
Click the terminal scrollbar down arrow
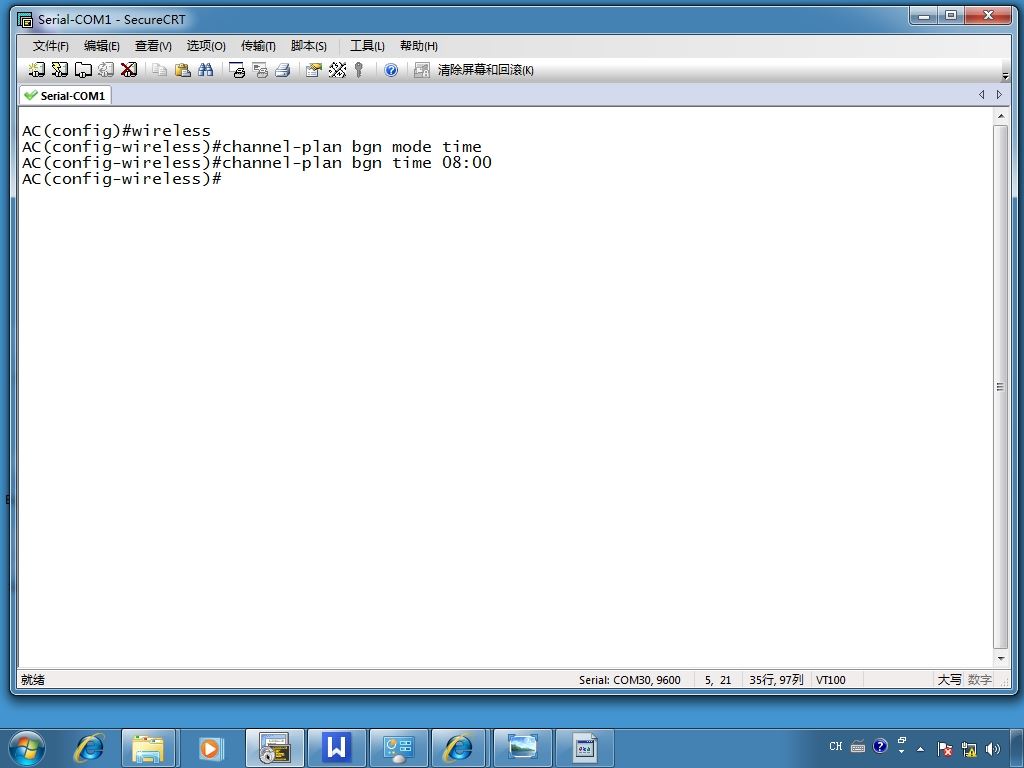pyautogui.click(x=1000, y=658)
